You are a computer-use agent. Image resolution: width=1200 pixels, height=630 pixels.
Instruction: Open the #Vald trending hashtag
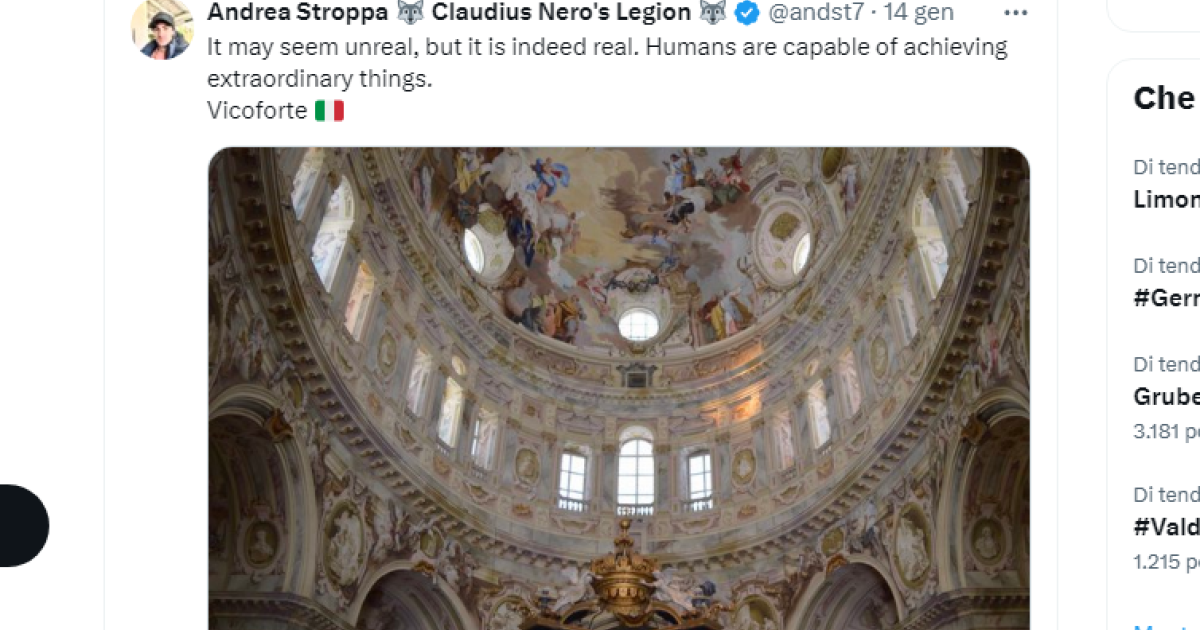coord(1166,527)
